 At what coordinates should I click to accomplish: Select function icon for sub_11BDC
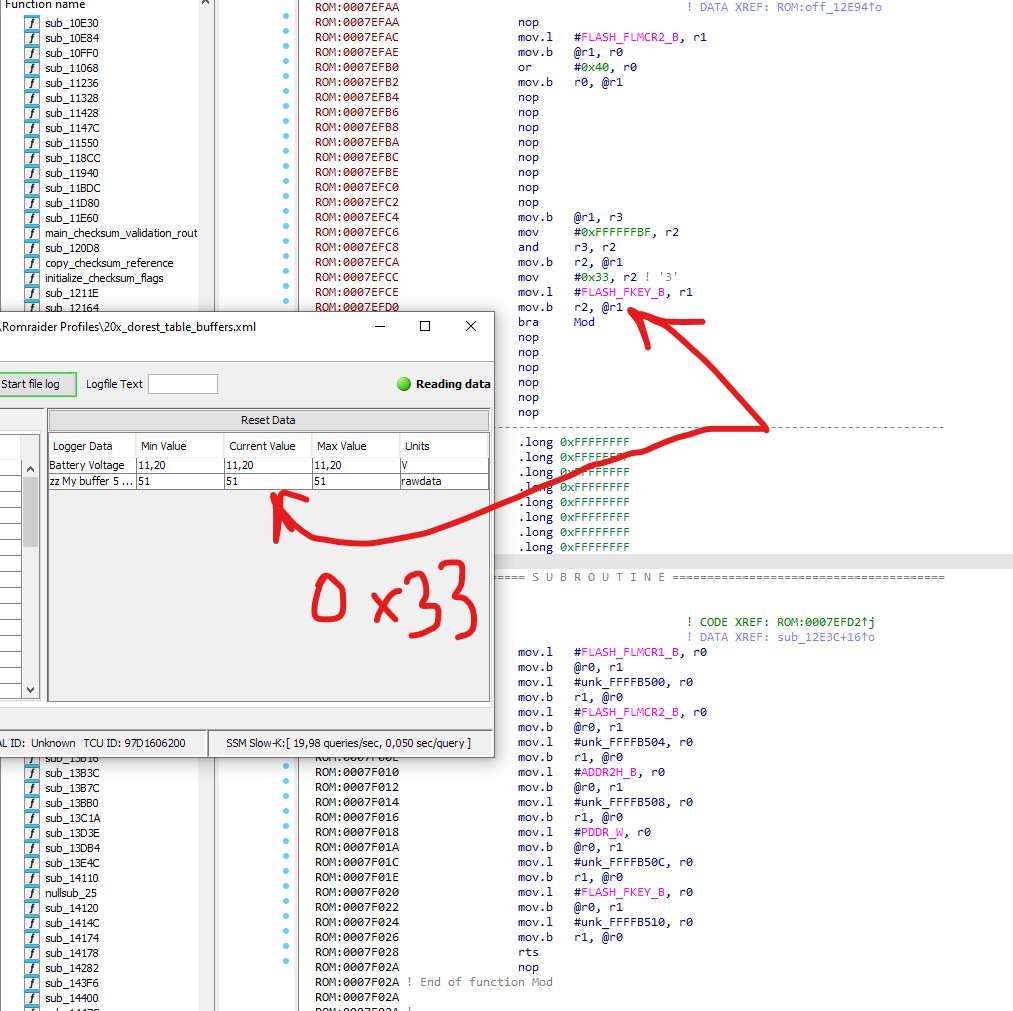click(x=32, y=188)
